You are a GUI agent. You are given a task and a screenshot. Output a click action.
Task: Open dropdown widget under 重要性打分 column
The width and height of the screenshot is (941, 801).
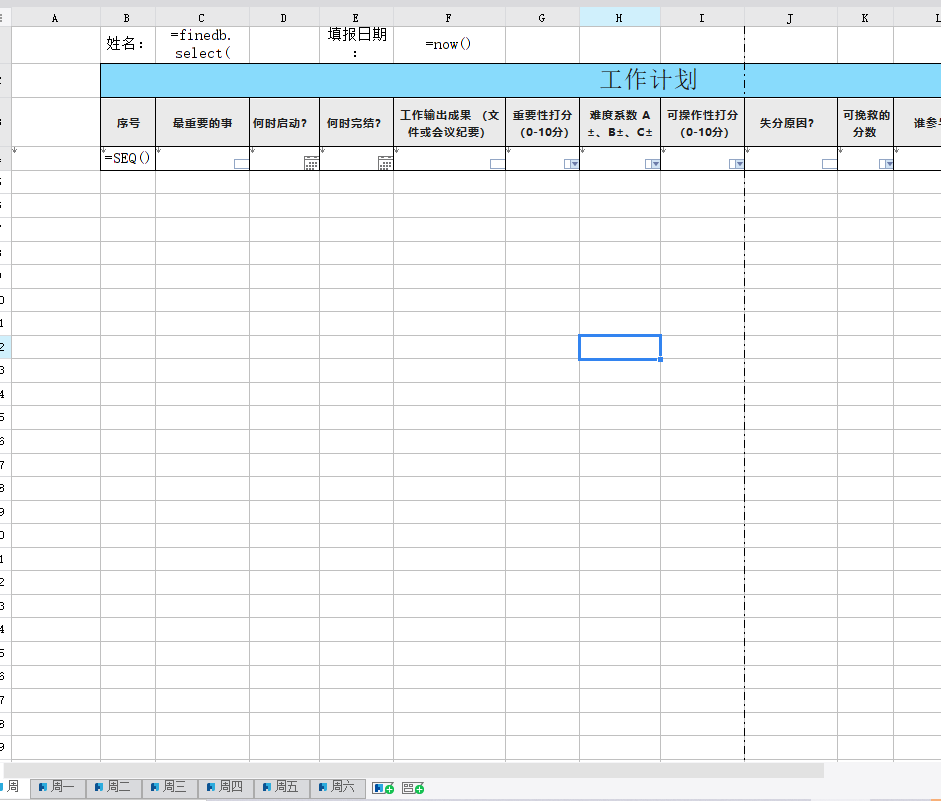coord(571,164)
